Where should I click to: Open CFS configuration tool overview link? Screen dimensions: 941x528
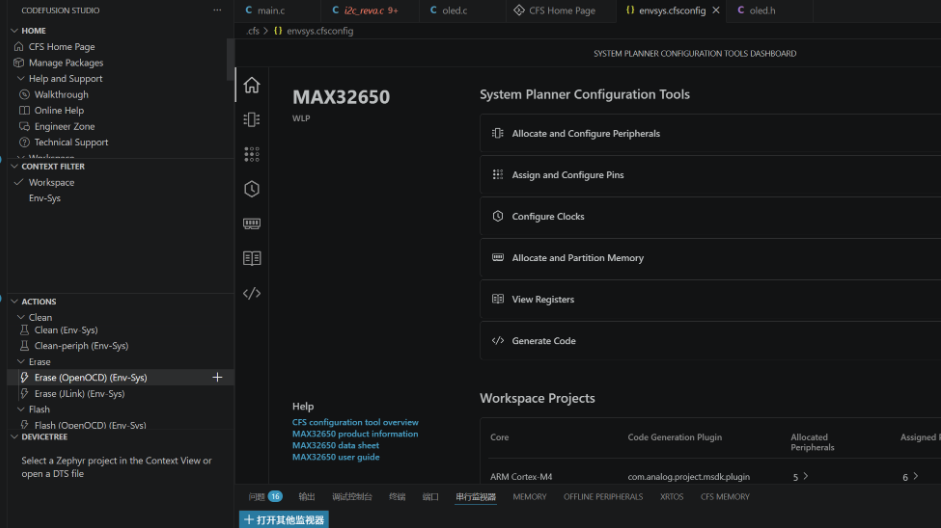tap(355, 422)
